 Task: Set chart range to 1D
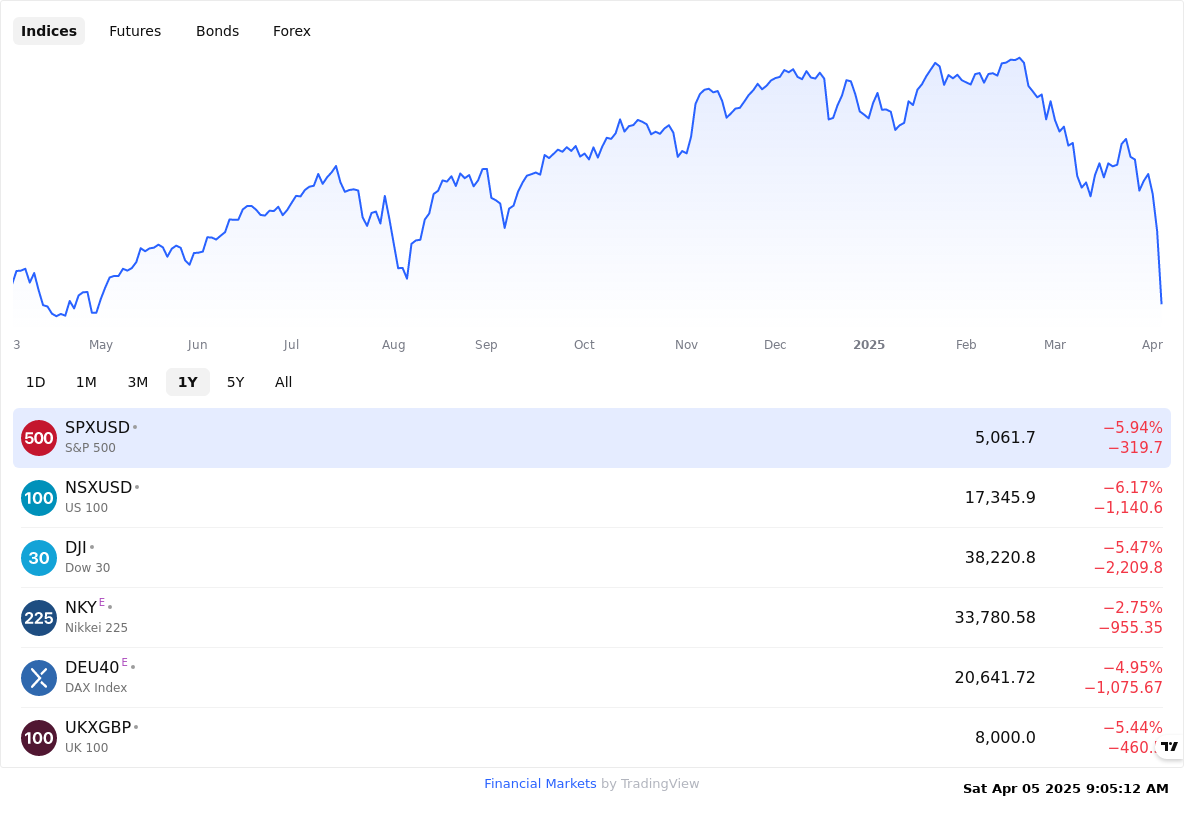pyautogui.click(x=35, y=382)
